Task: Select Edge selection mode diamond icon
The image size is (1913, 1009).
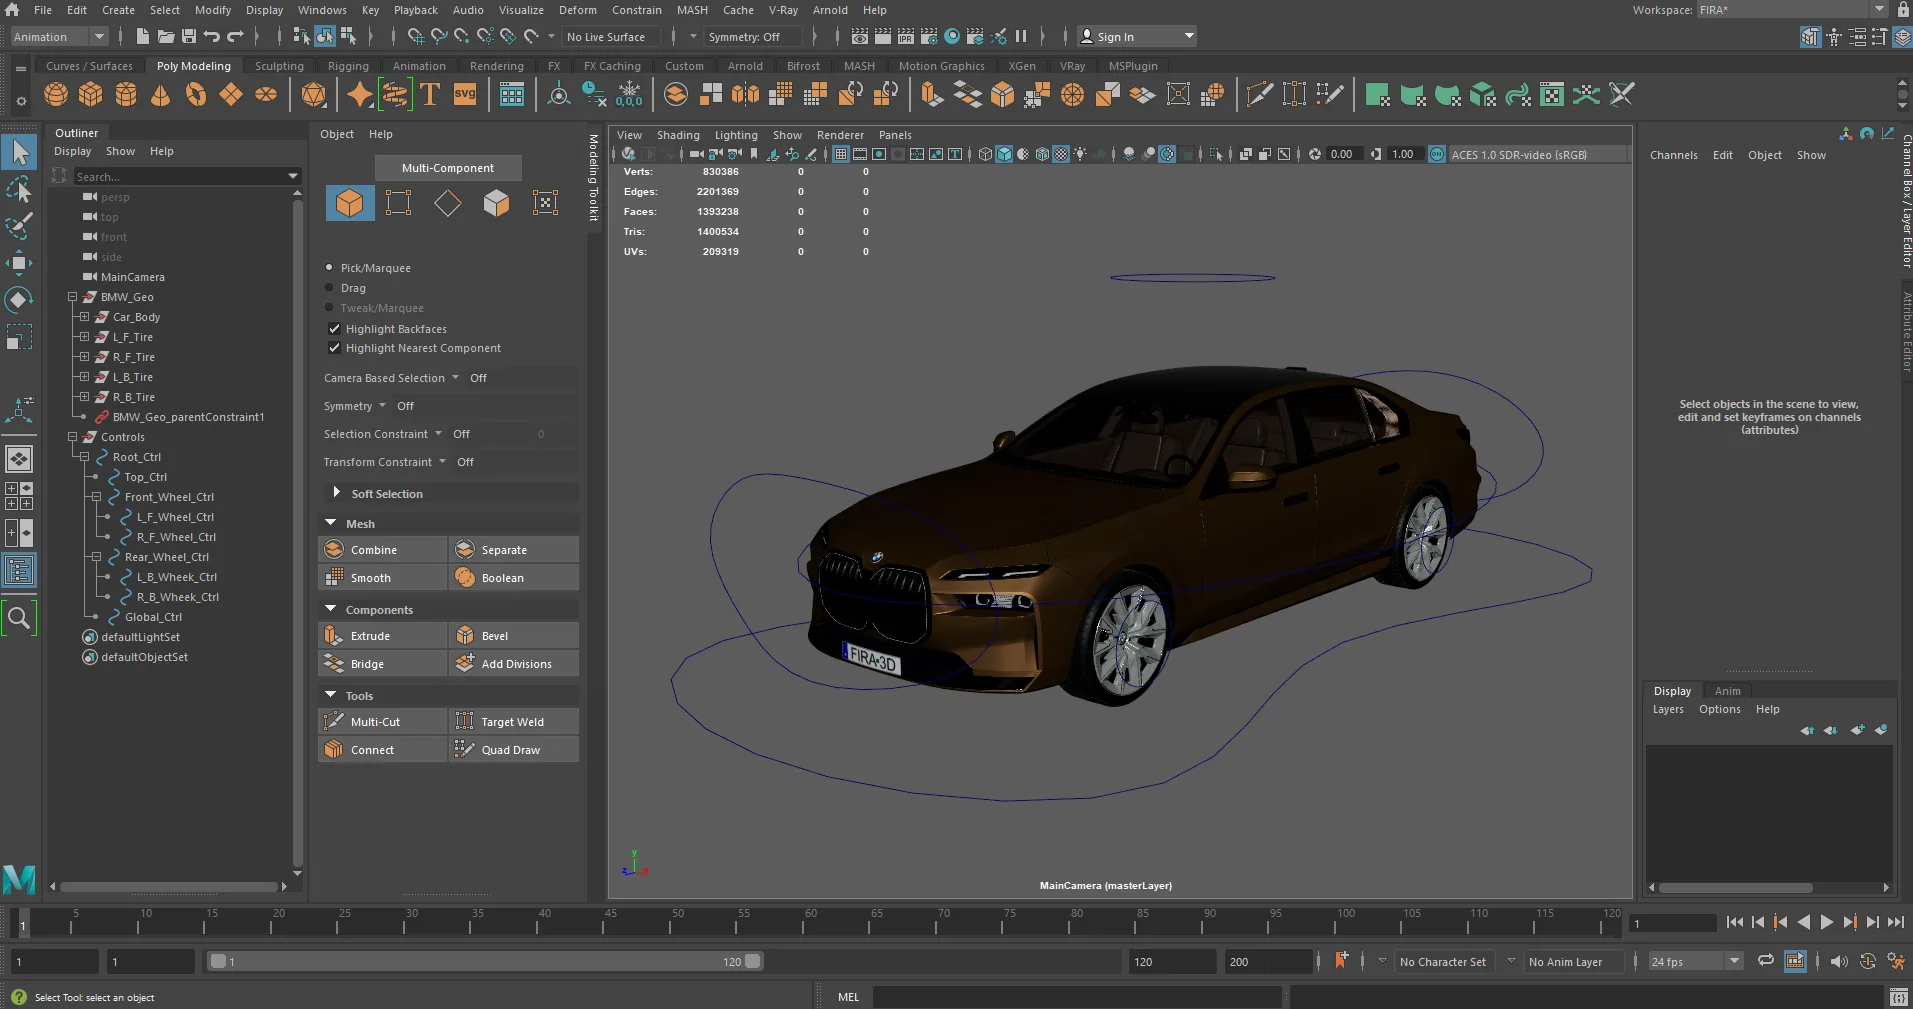Action: coord(447,203)
